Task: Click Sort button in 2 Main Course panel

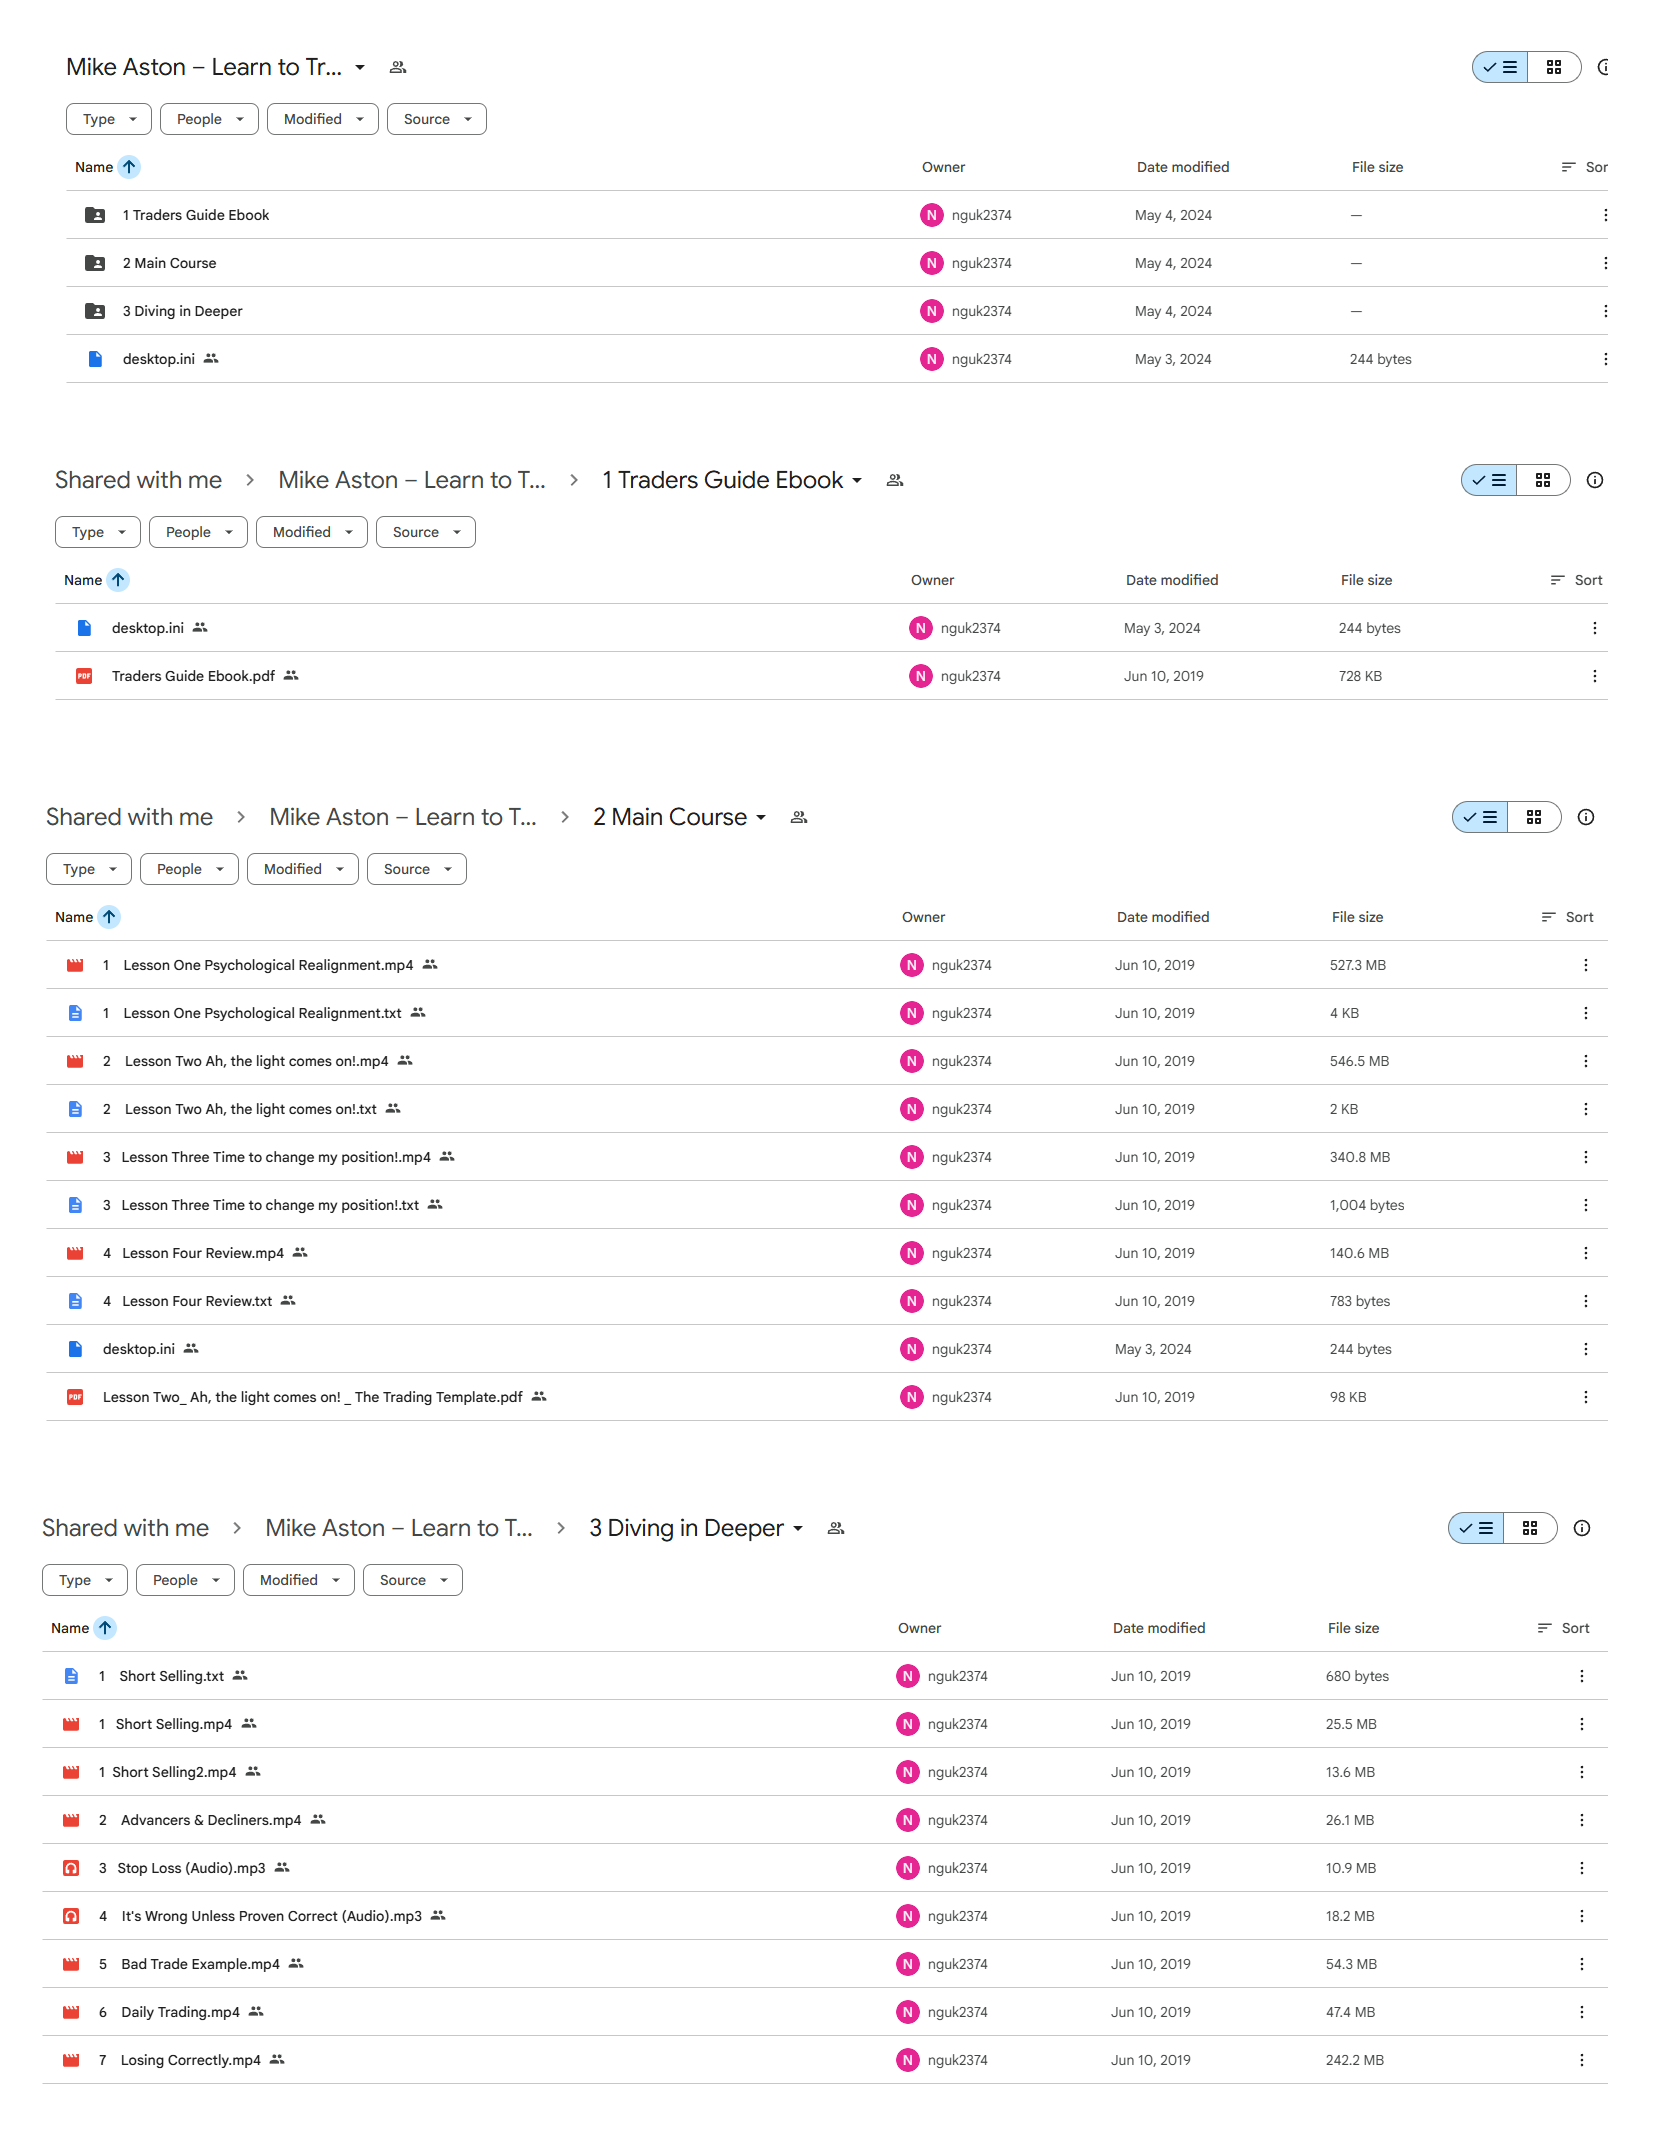Action: (x=1568, y=917)
